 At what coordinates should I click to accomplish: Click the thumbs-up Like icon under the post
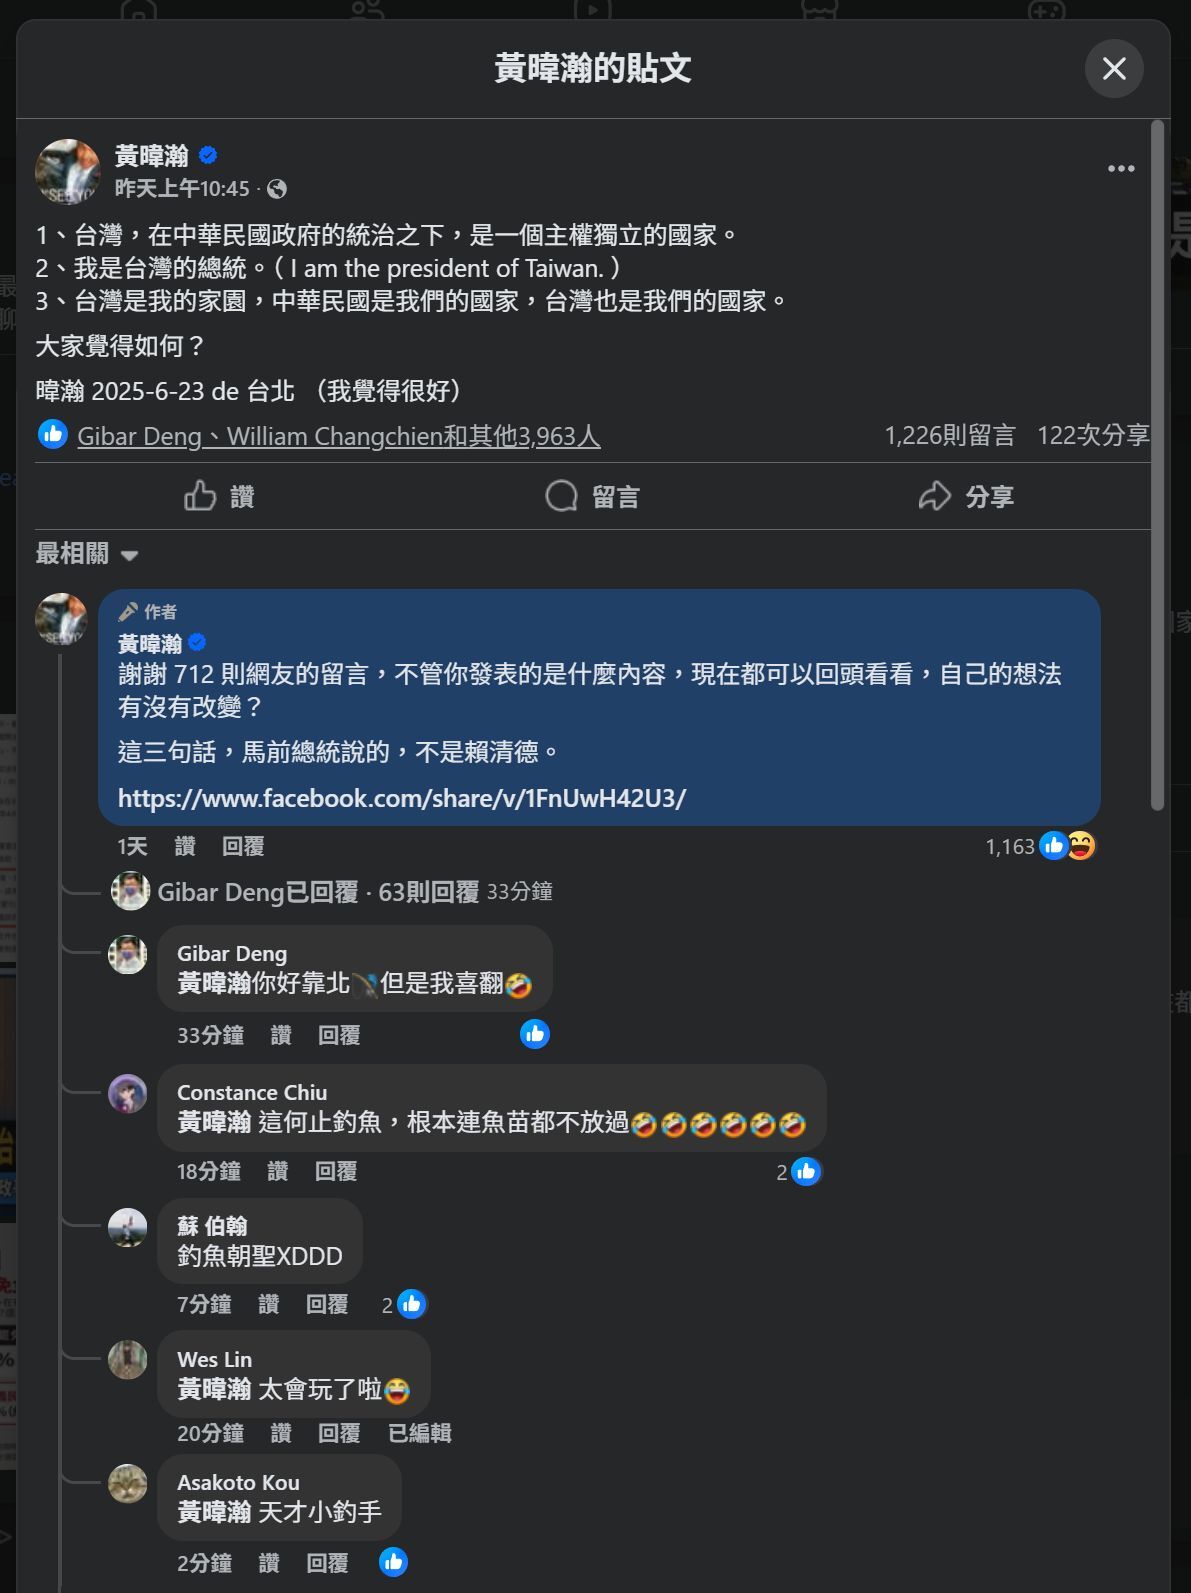200,496
